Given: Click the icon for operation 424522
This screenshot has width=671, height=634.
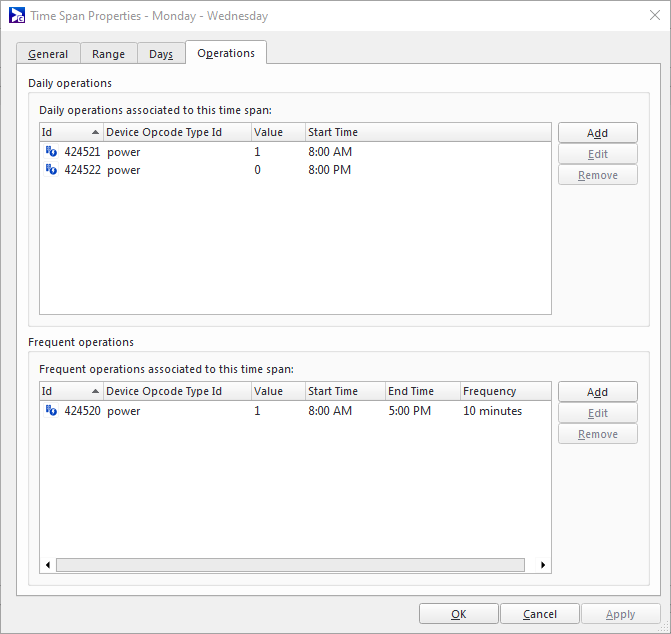Looking at the screenshot, I should tap(51, 170).
